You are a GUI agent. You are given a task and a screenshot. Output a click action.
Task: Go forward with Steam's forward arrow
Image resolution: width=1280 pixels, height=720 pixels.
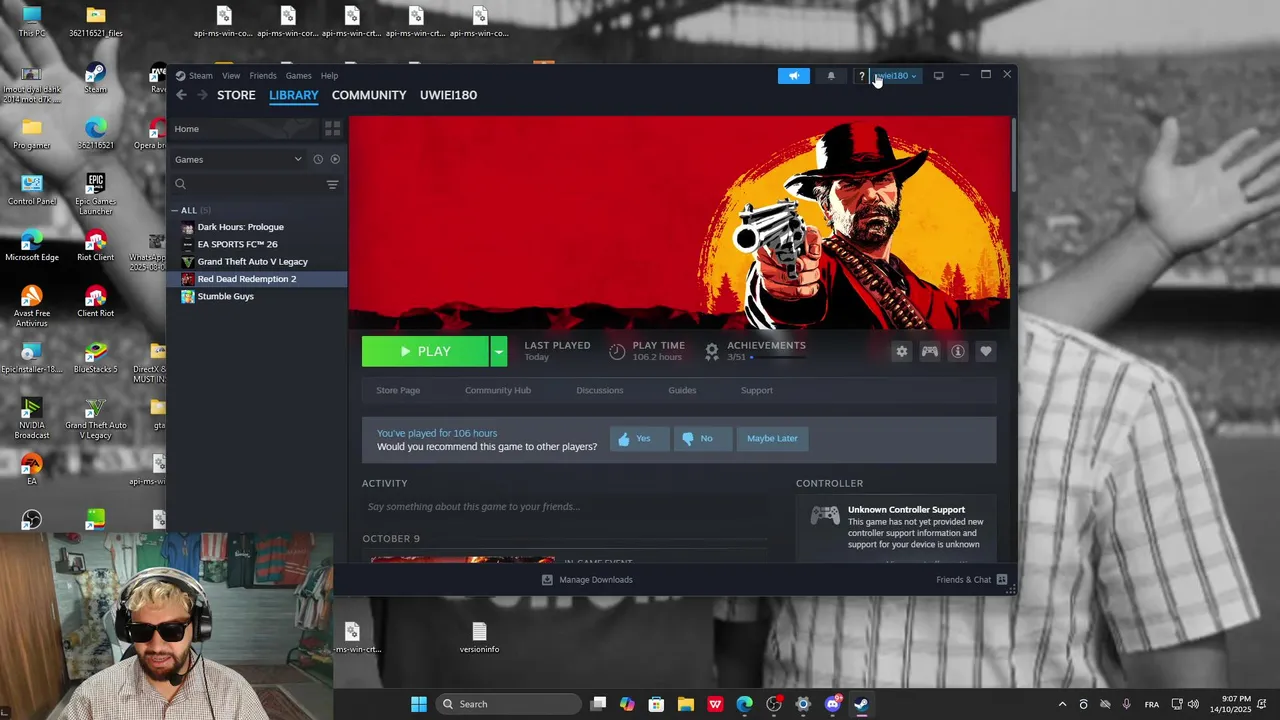(x=202, y=95)
